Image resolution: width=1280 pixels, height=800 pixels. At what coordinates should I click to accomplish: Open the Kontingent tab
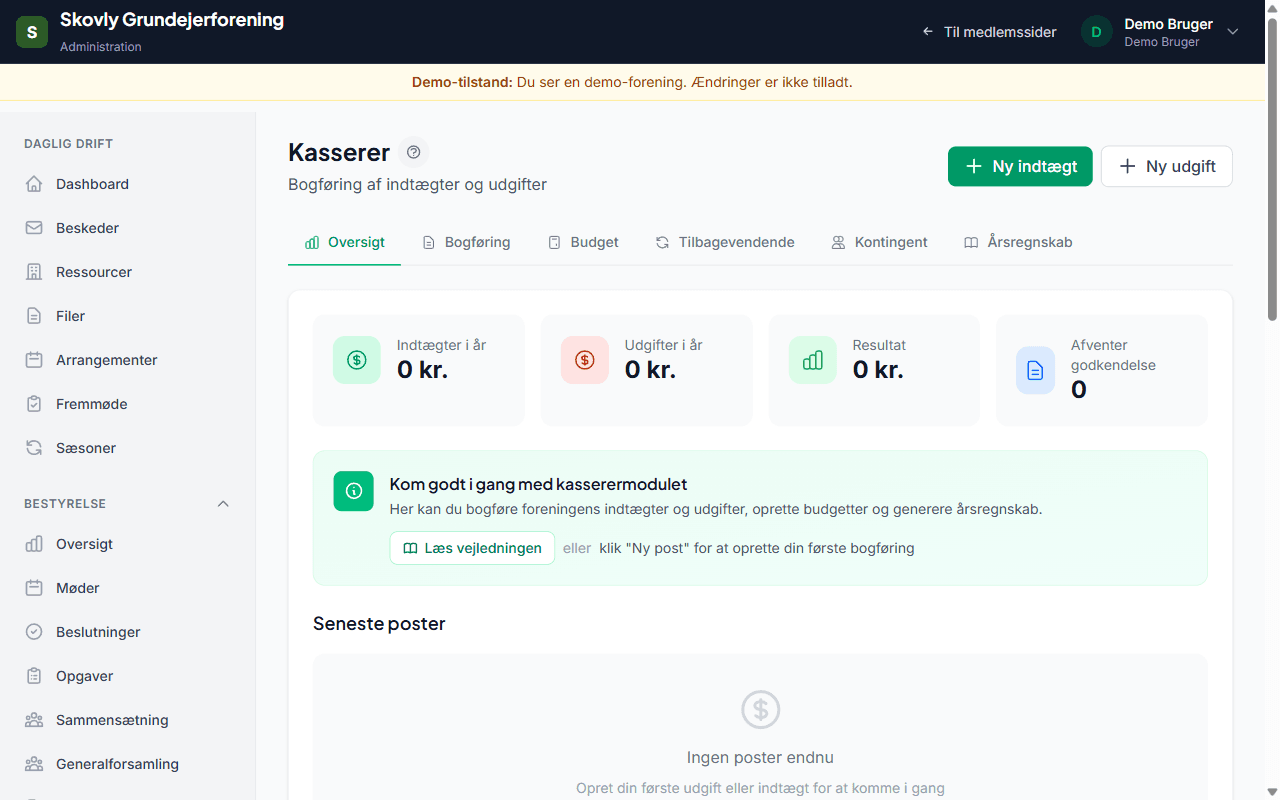(x=879, y=242)
